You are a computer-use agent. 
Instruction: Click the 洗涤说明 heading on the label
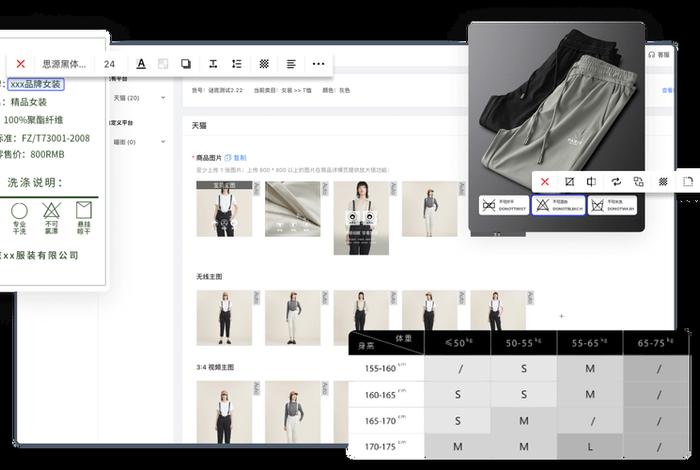point(35,182)
